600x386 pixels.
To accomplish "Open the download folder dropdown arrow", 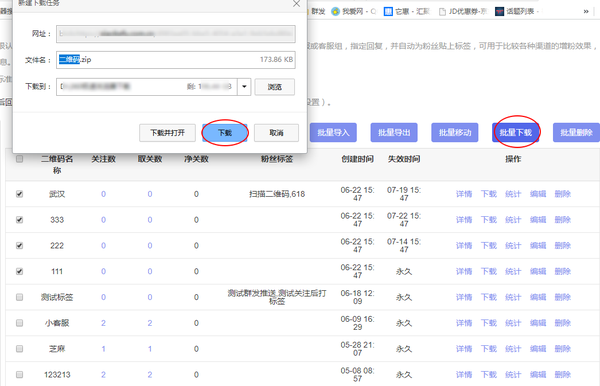I will [x=244, y=87].
